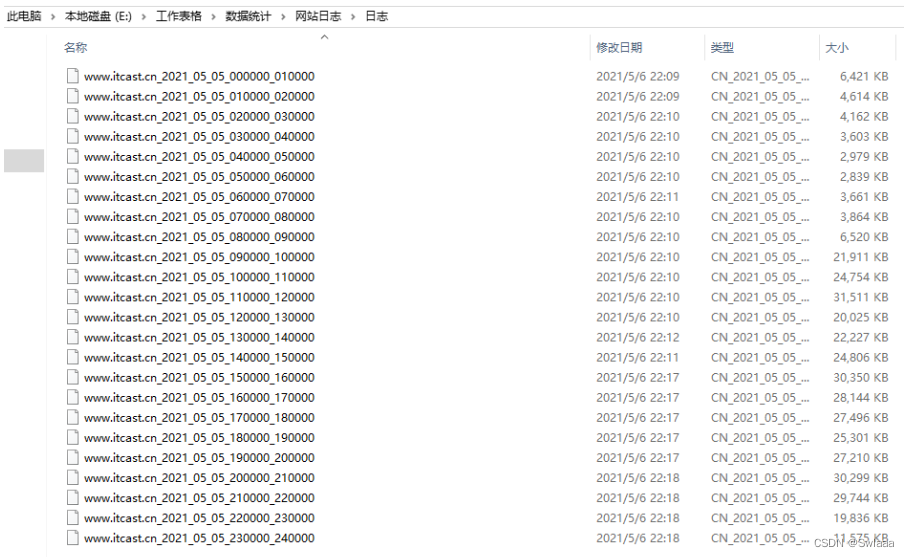
Task: Click file icon of www.itcast.cn_2021_05_05_210000_220000
Action: click(x=72, y=498)
